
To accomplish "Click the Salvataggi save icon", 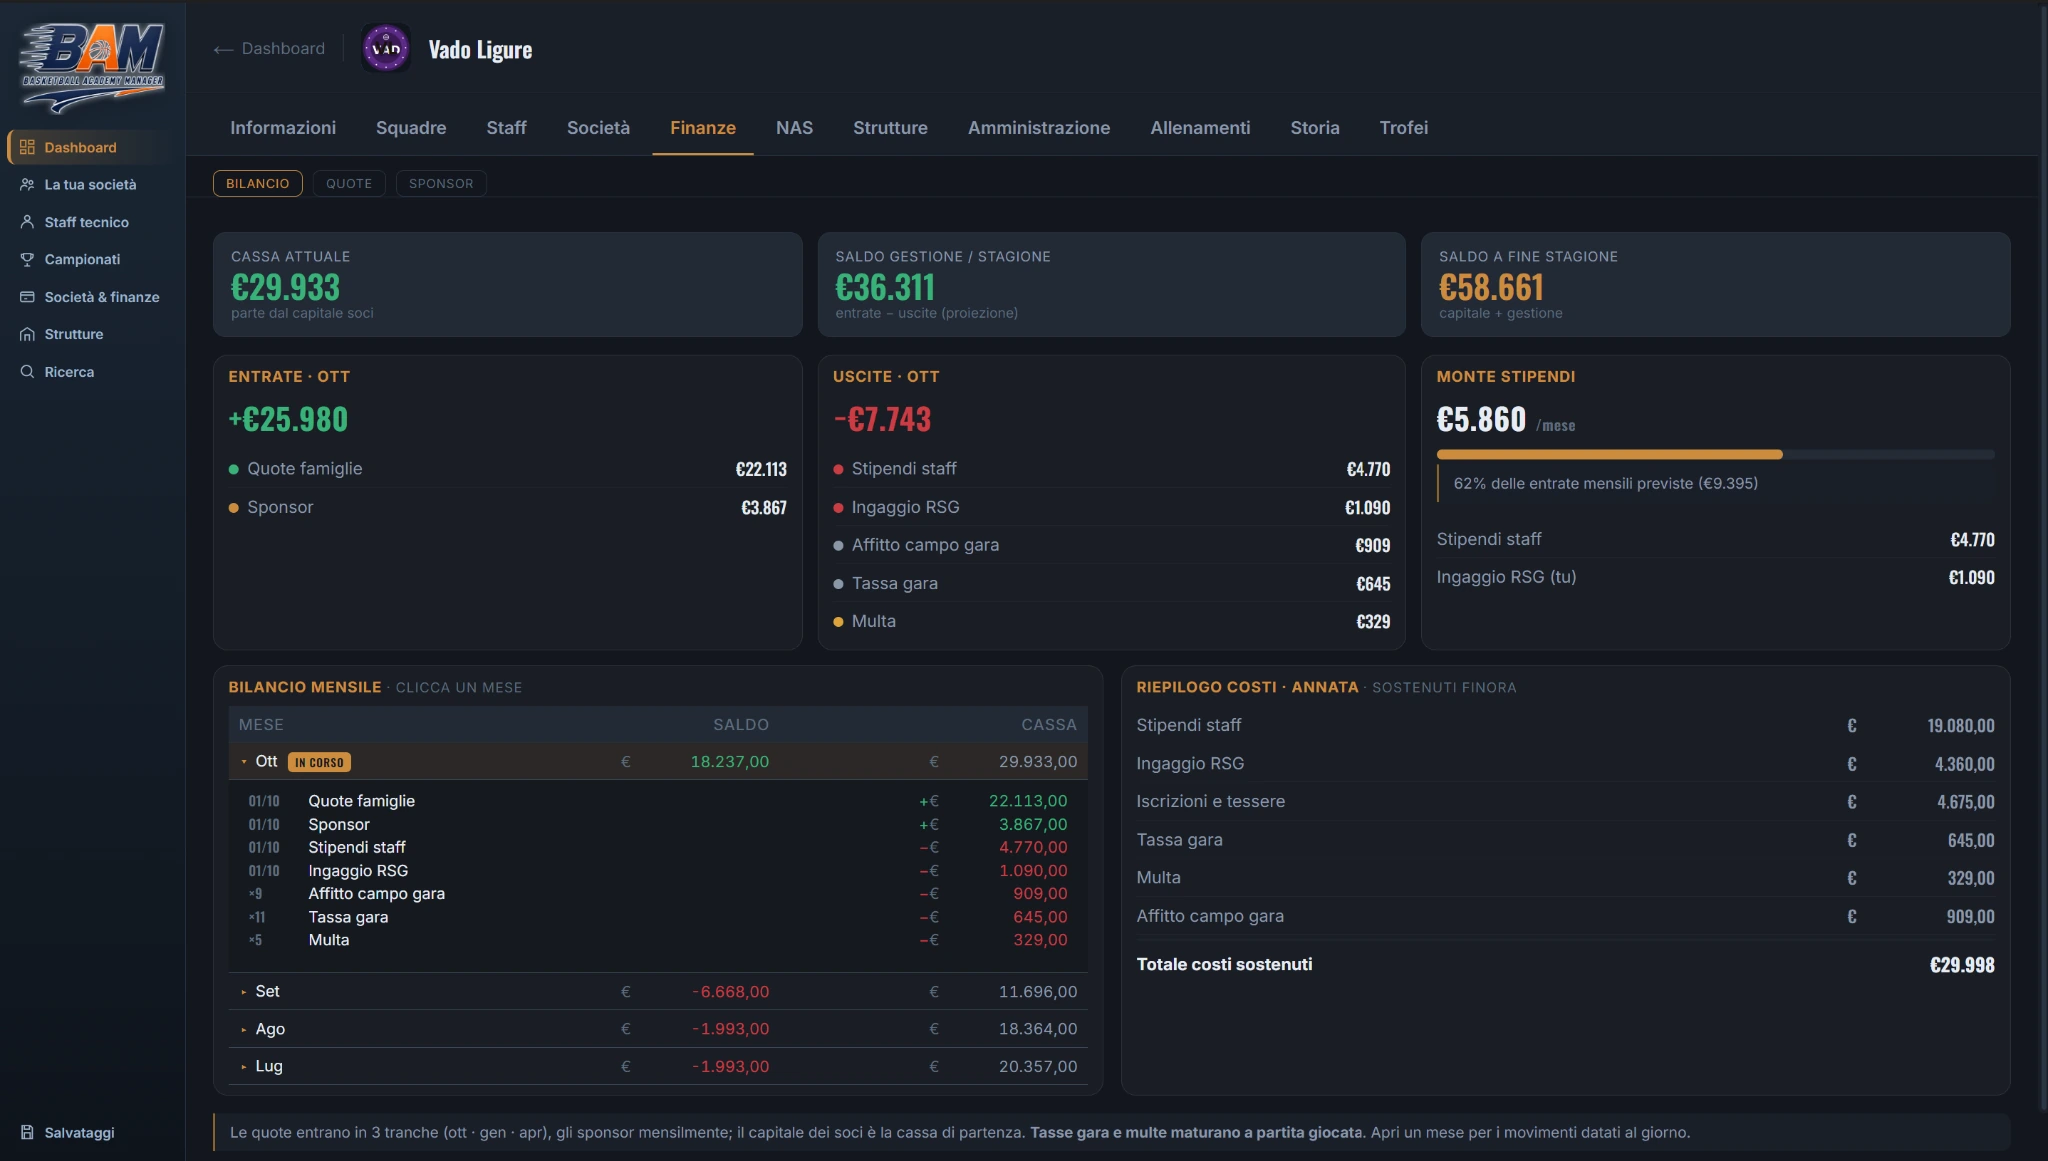I will [x=27, y=1132].
